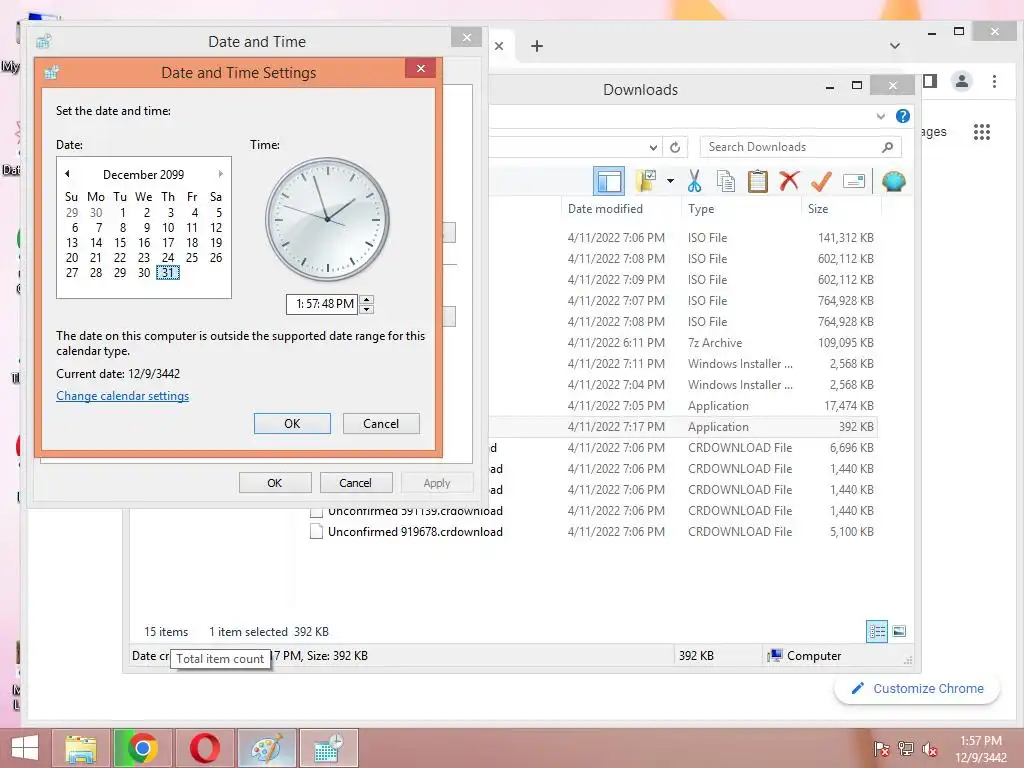Click the Paste clipboard icon in Downloads toolbar
This screenshot has width=1024, height=768.
click(758, 181)
